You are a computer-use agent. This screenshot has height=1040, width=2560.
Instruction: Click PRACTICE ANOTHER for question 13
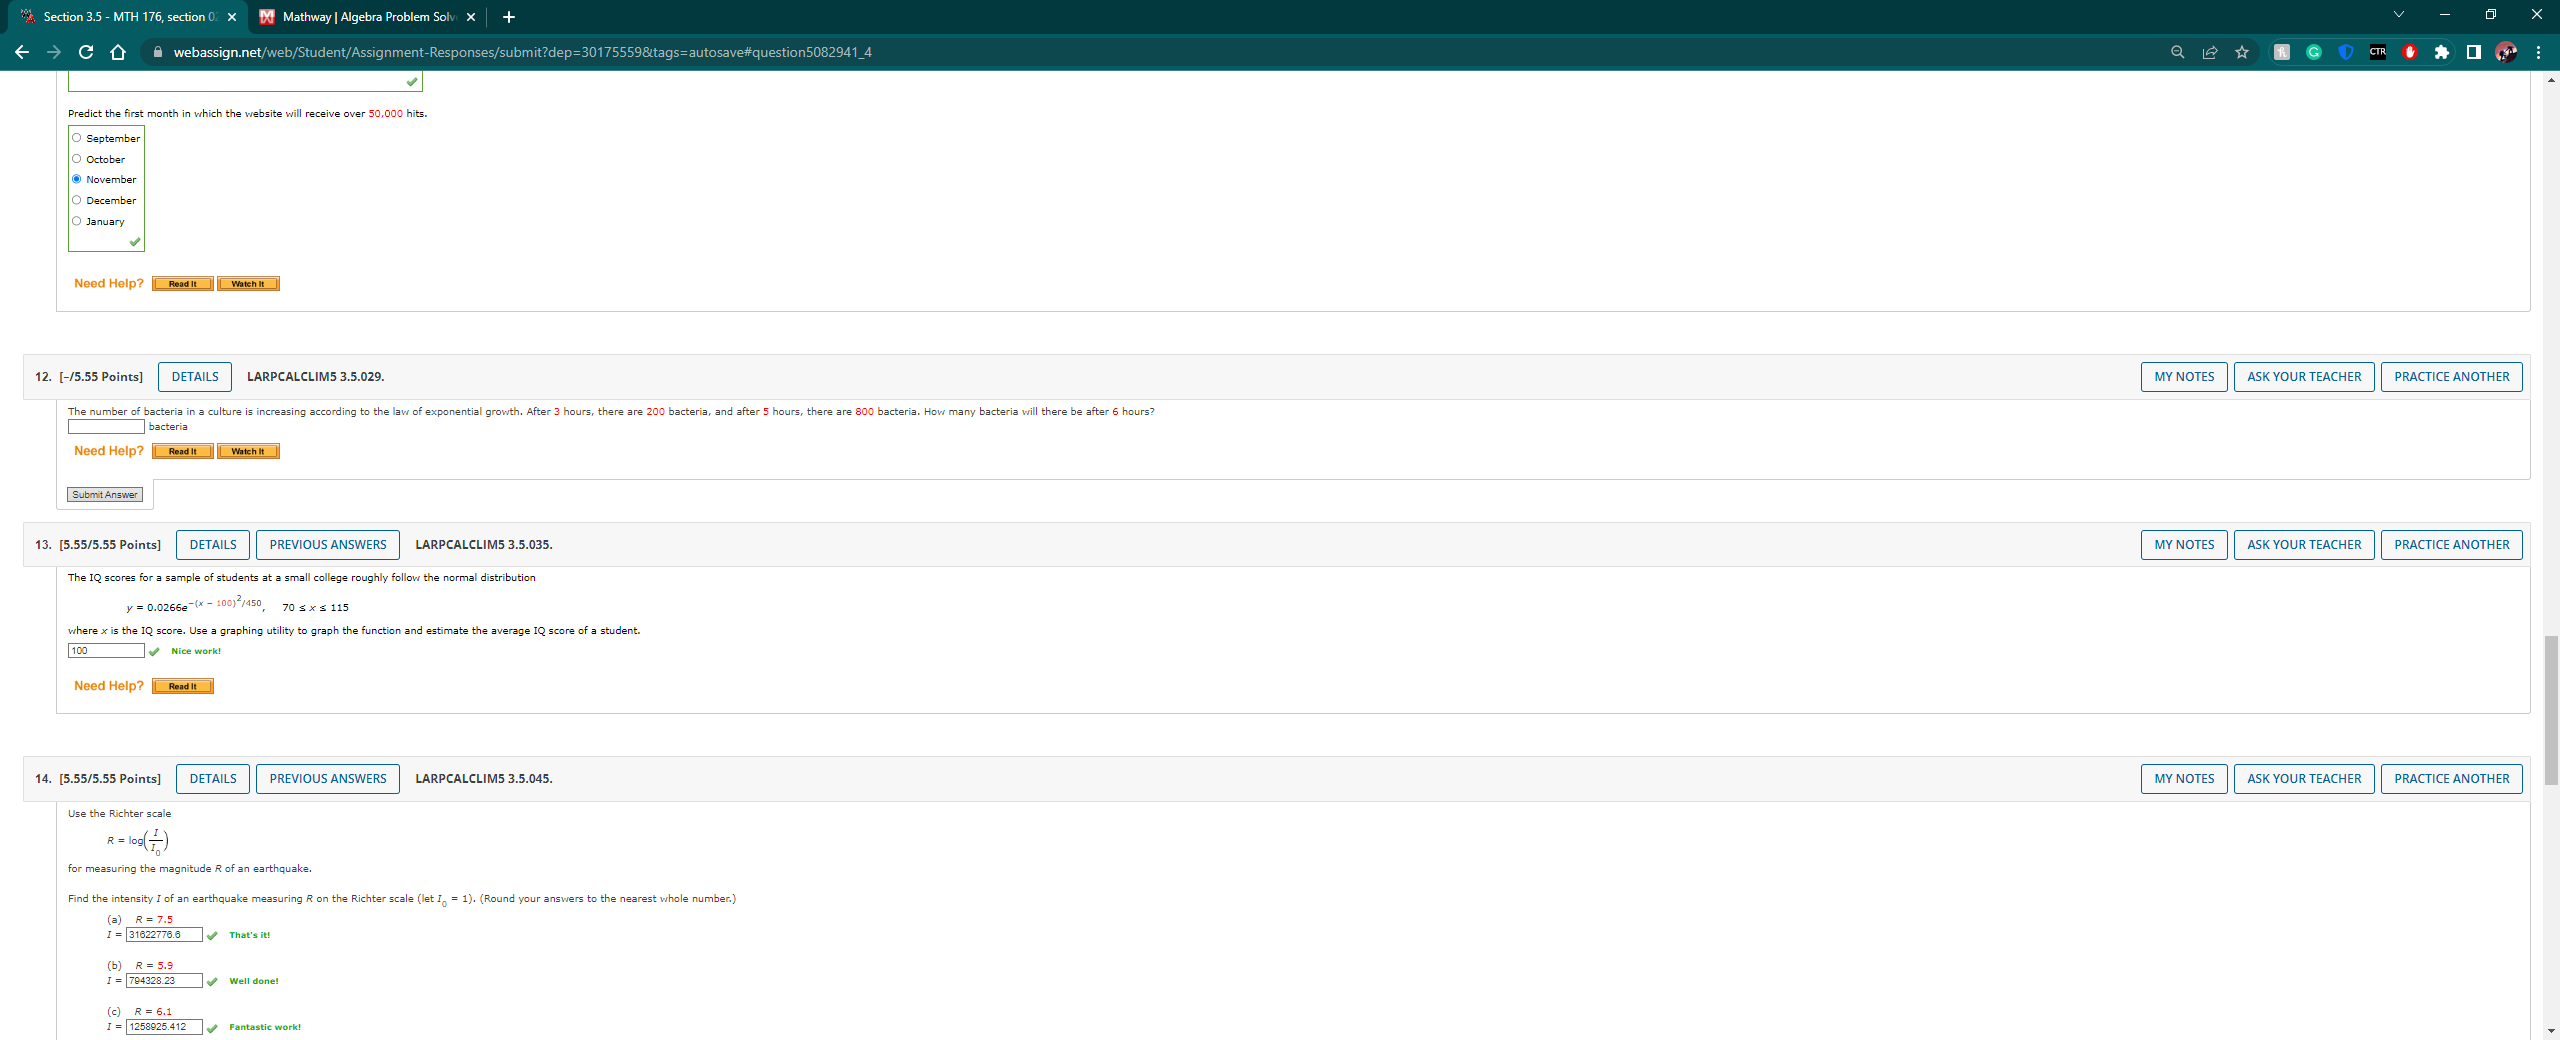pos(2452,545)
